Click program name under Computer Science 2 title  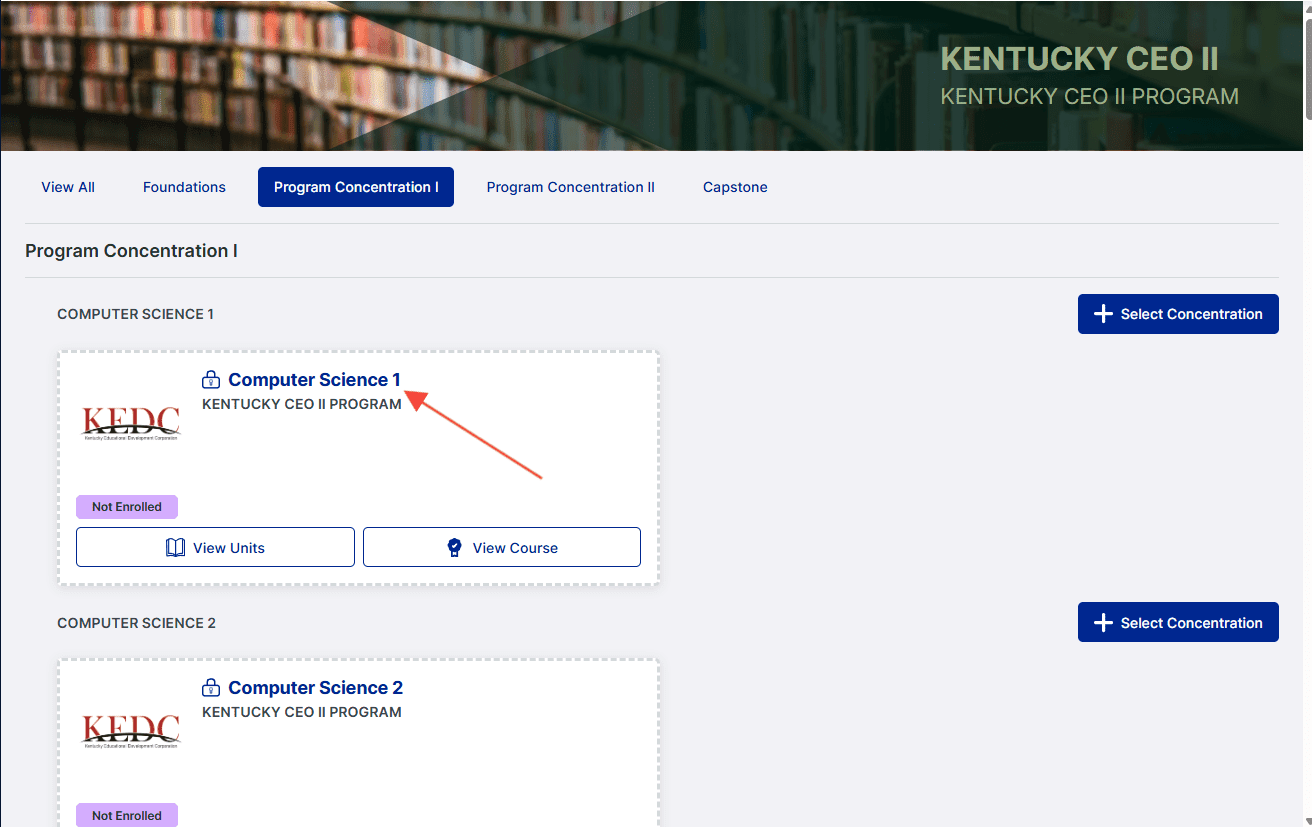pos(302,713)
